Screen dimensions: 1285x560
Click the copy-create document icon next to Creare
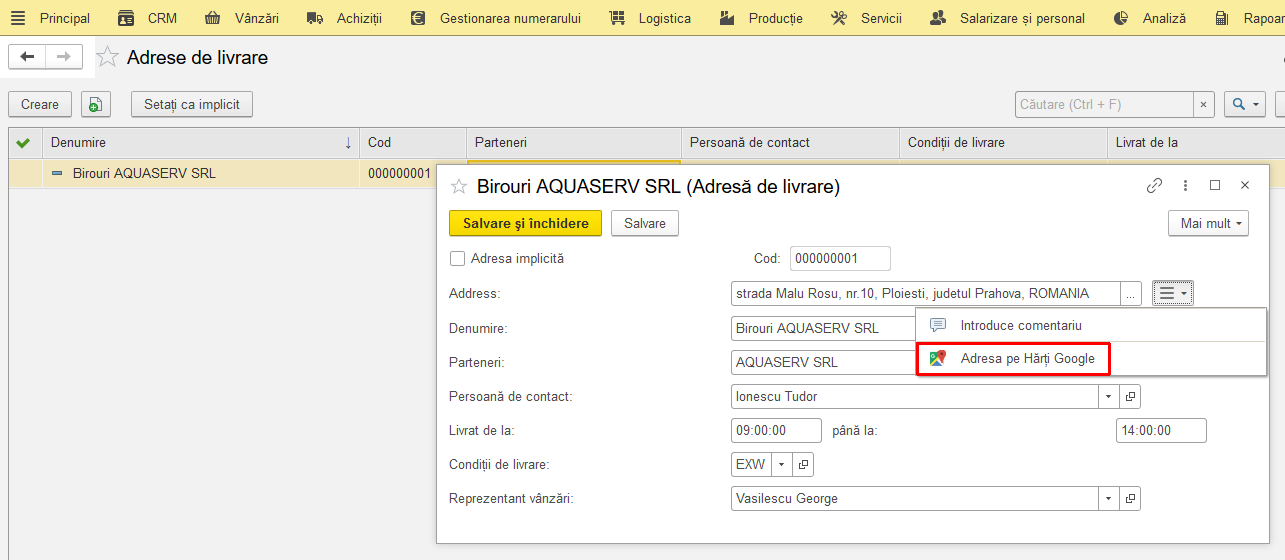tap(95, 104)
